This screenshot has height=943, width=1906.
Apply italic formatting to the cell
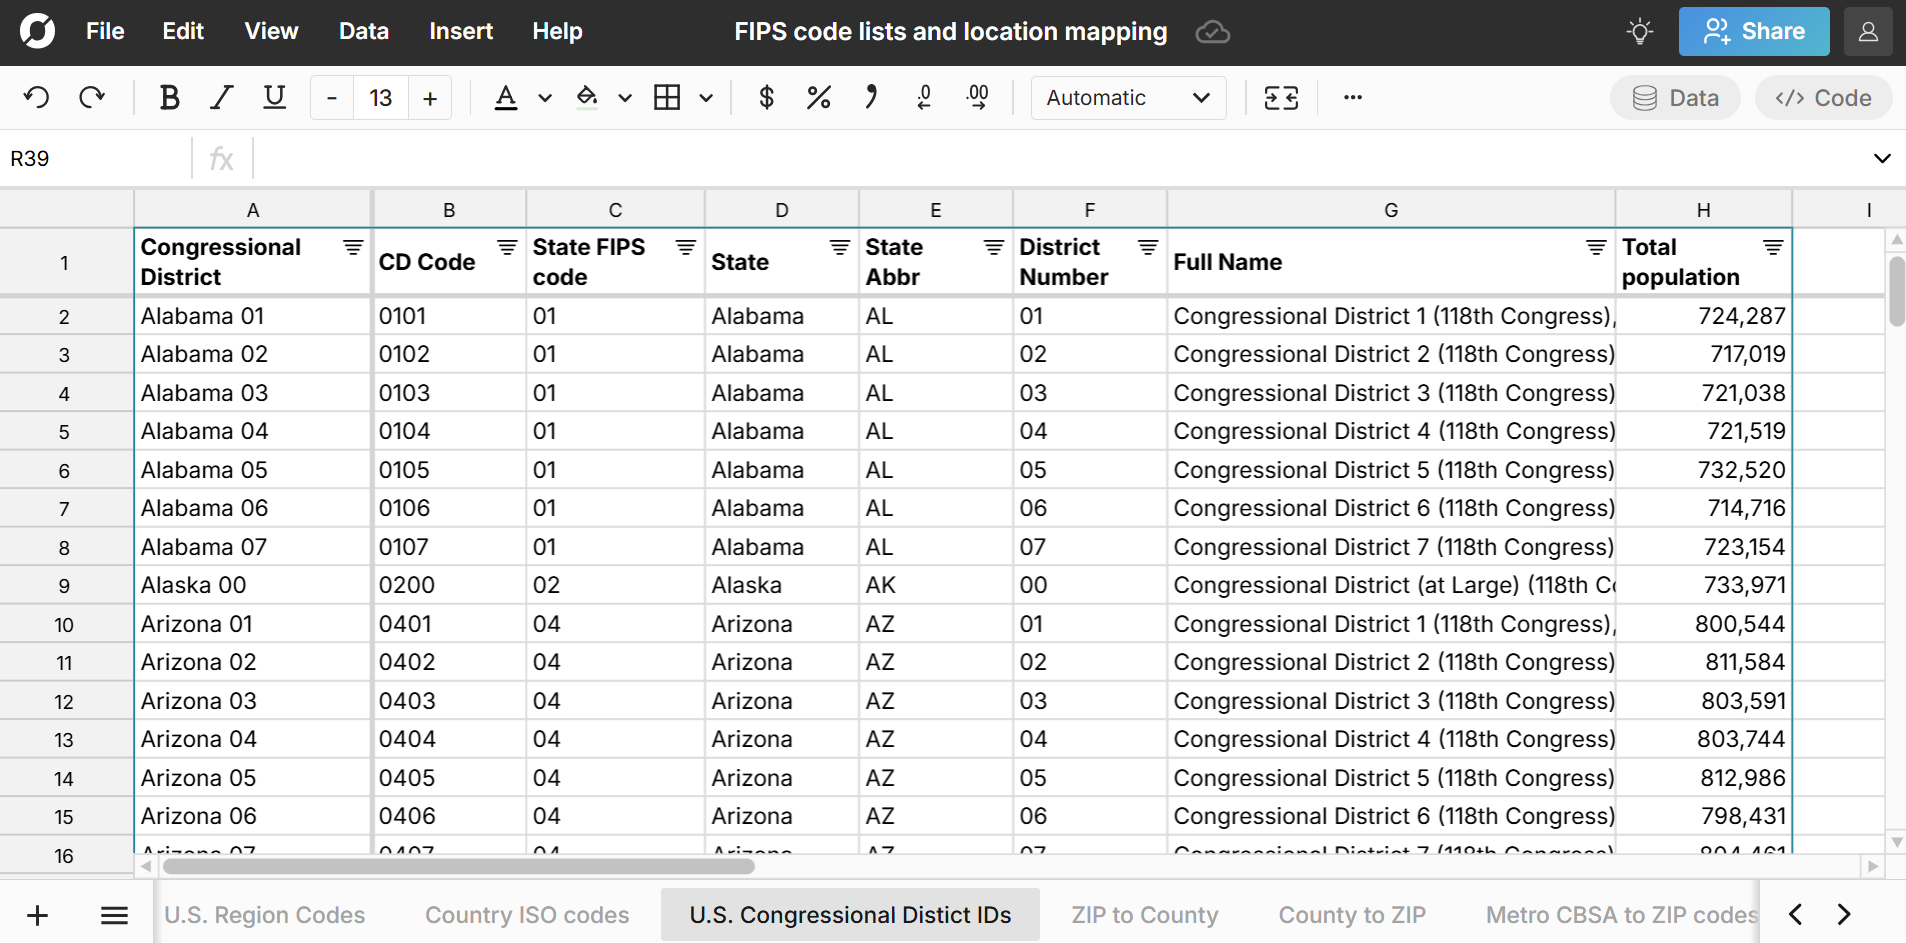click(x=221, y=98)
